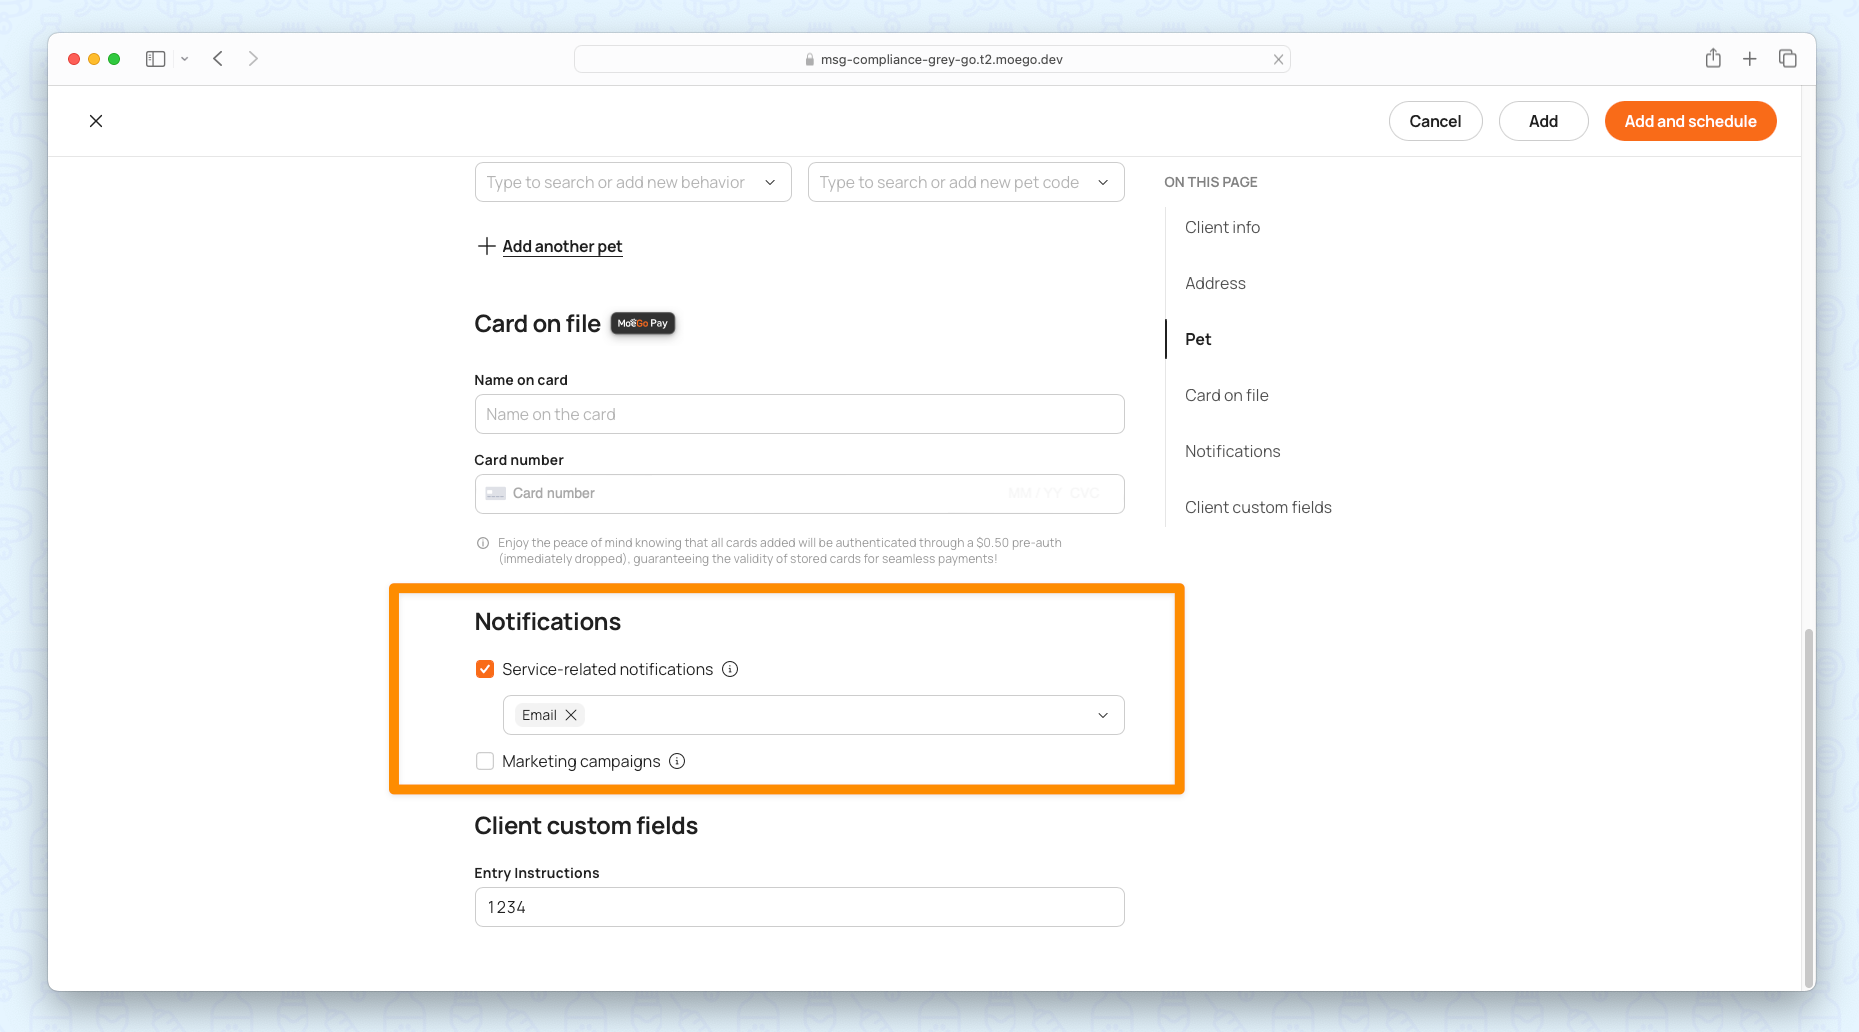Click the Add and schedule button
The height and width of the screenshot is (1032, 1859).
click(1690, 121)
